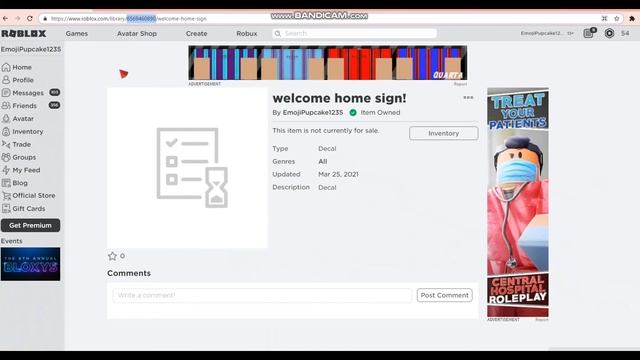The image size is (640, 360).
Task: Open the Games tab in the top nav
Action: tap(77, 33)
